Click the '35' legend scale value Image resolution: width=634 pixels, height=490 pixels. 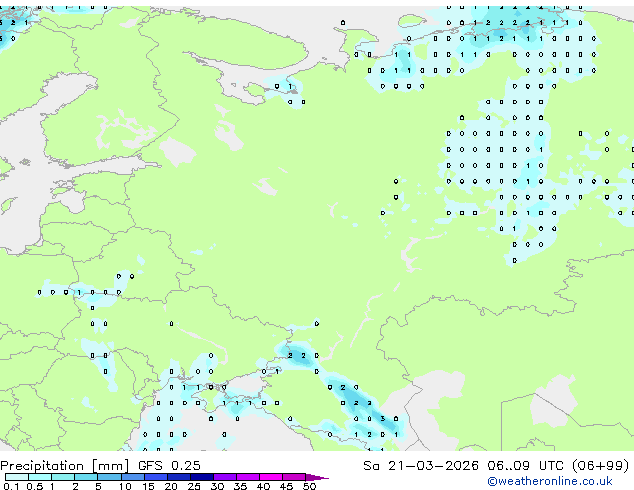(x=240, y=486)
